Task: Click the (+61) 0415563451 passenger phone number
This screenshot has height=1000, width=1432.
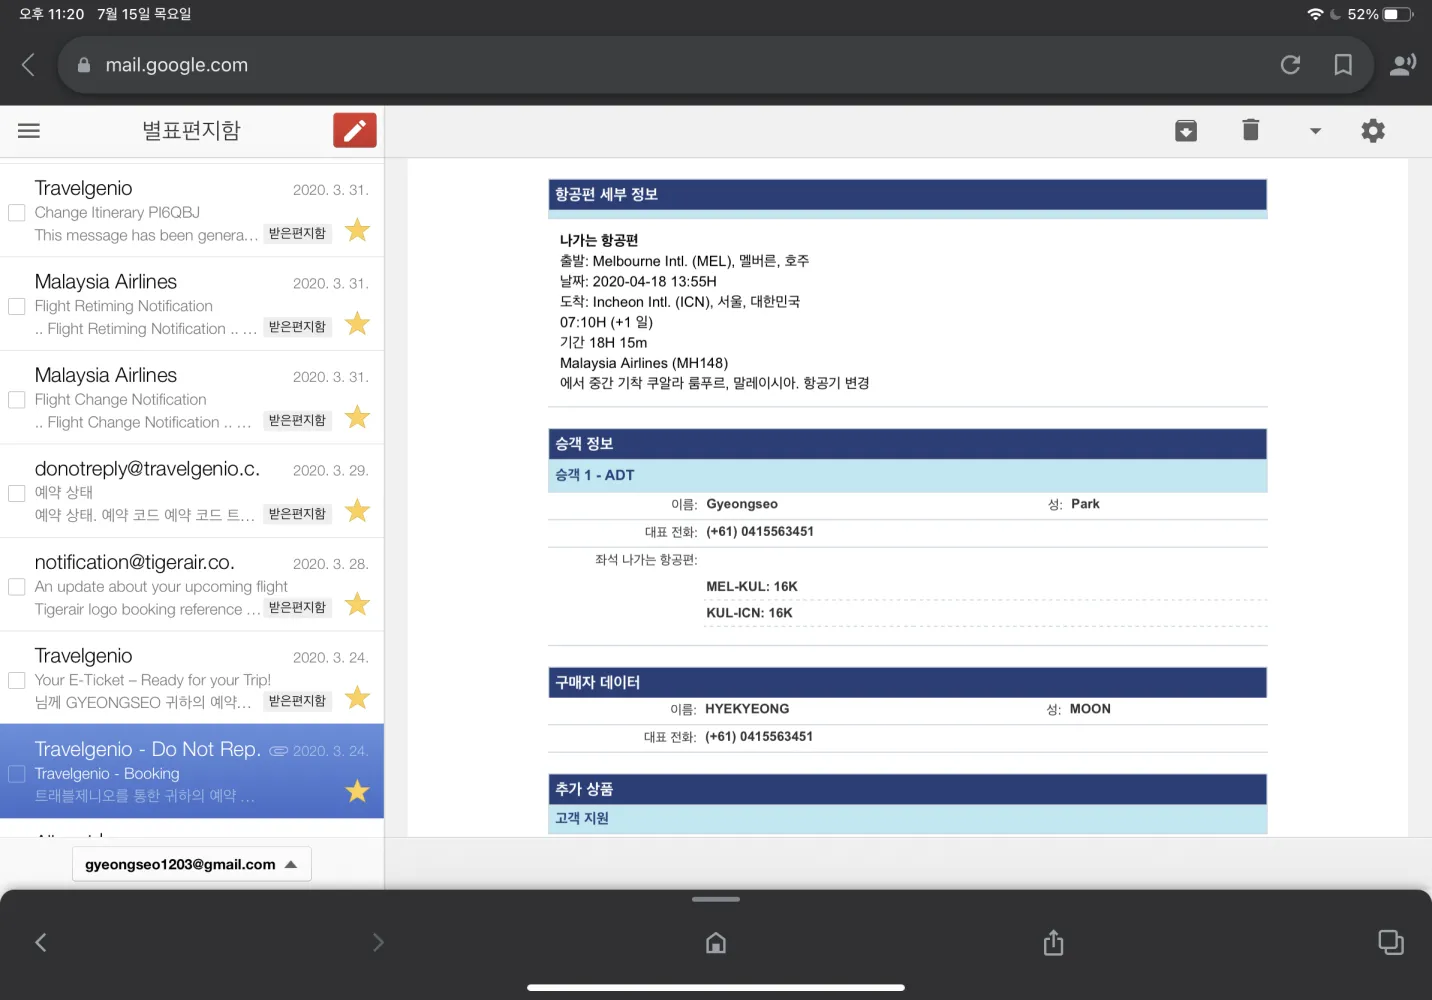Action: click(759, 532)
